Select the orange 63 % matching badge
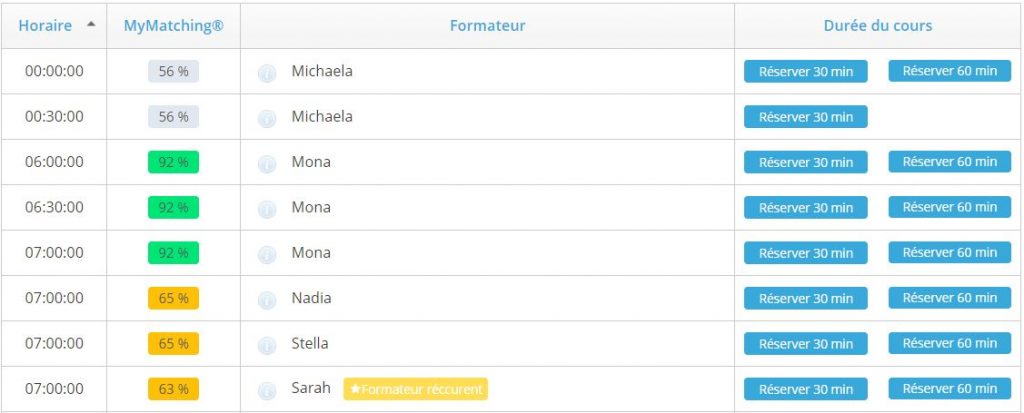Image resolution: width=1024 pixels, height=413 pixels. coord(173,389)
